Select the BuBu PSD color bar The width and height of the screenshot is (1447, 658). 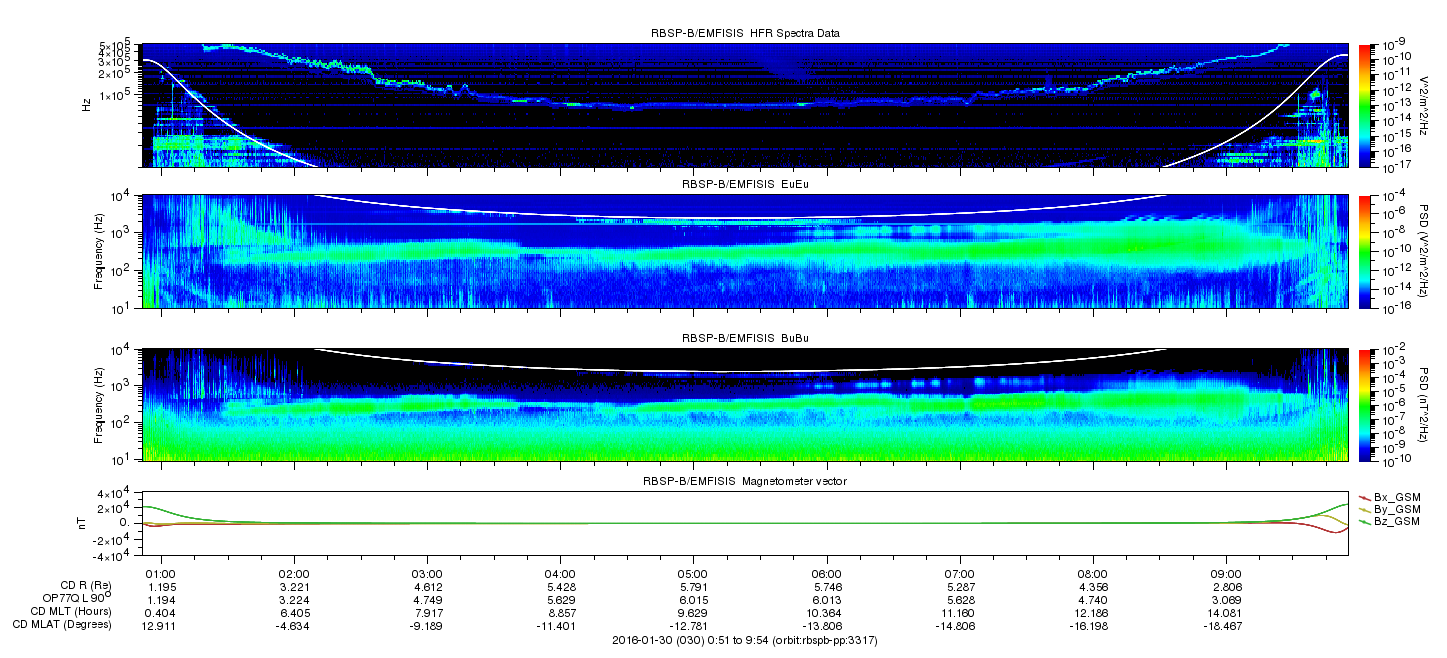[1364, 404]
